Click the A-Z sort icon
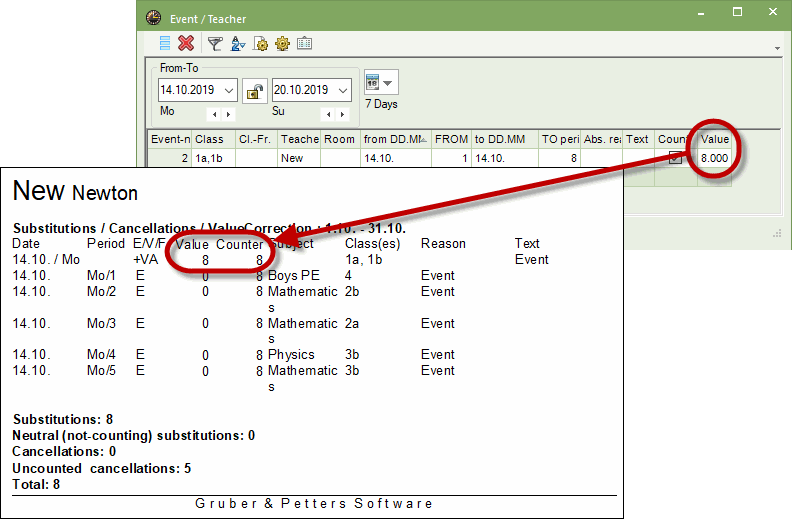The width and height of the screenshot is (792, 519). (x=237, y=44)
